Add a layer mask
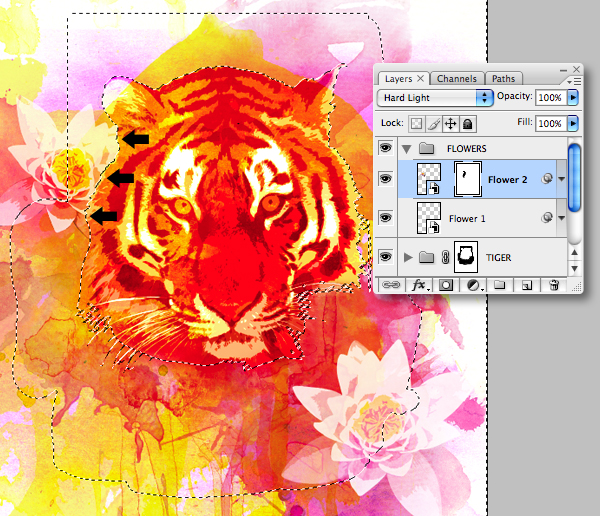The image size is (600, 516). [x=446, y=285]
